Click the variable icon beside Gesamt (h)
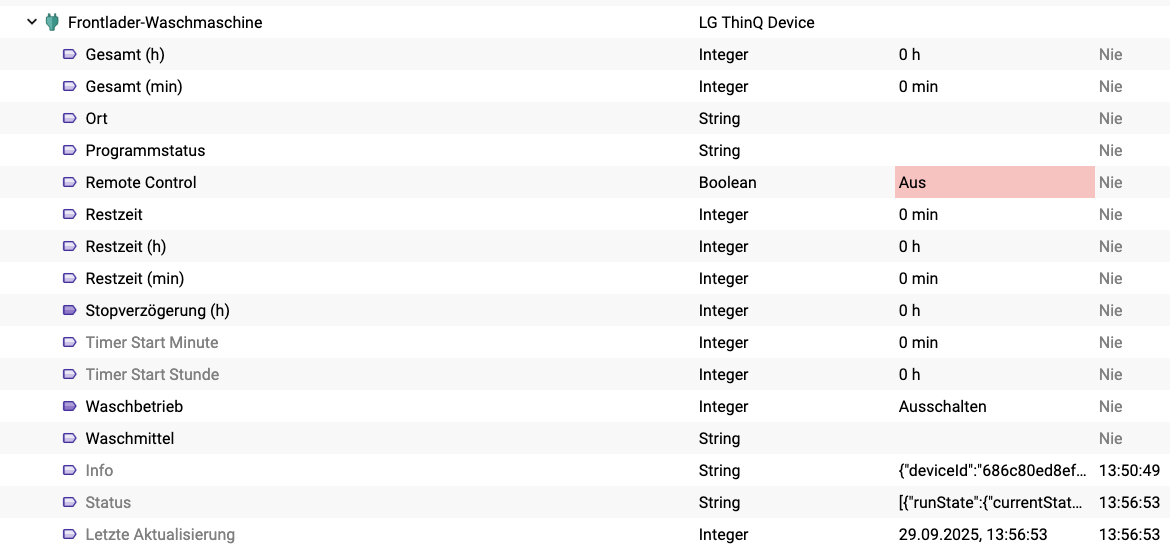This screenshot has height=550, width=1170. [70, 55]
